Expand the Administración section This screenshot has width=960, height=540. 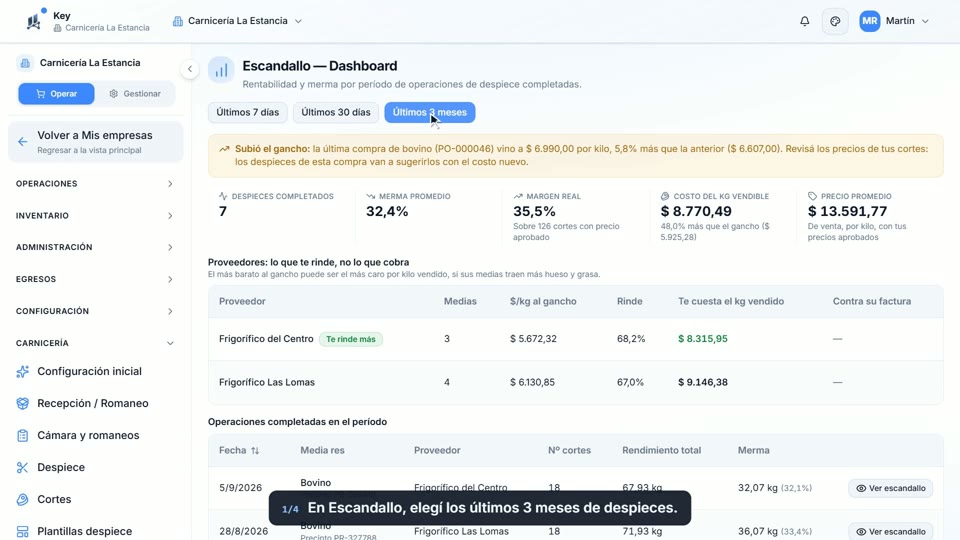95,247
